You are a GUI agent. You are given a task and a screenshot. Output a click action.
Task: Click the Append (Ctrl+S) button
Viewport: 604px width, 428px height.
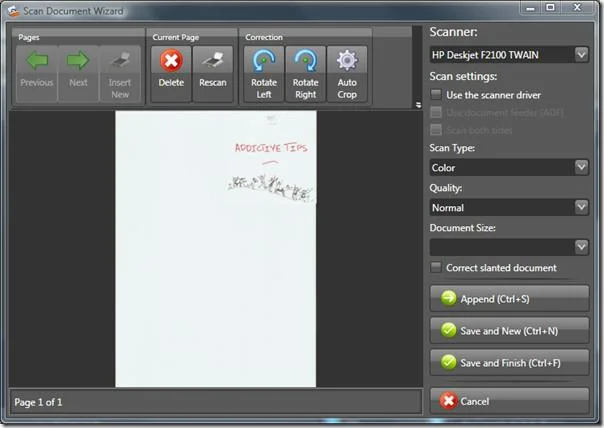(x=509, y=298)
